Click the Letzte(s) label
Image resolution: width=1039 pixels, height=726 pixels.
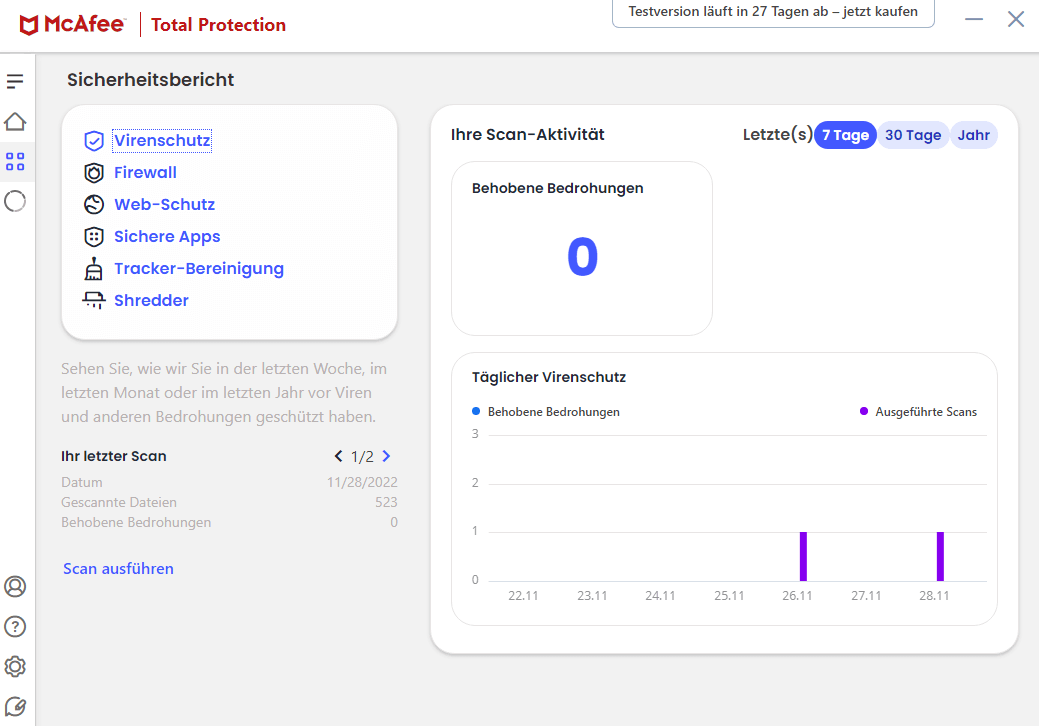coord(777,135)
